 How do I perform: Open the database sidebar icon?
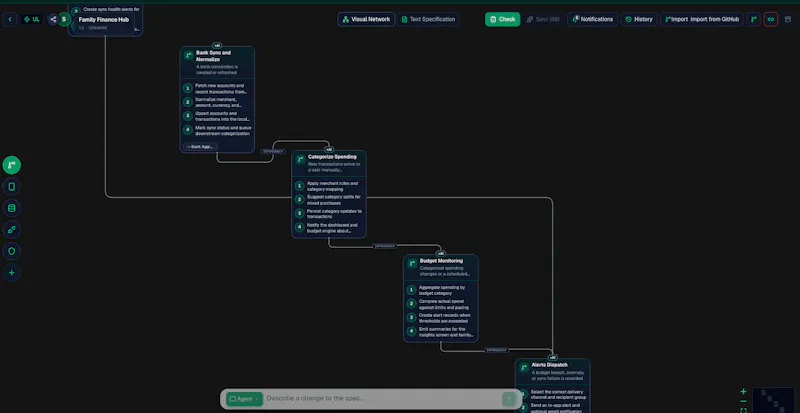tap(12, 208)
